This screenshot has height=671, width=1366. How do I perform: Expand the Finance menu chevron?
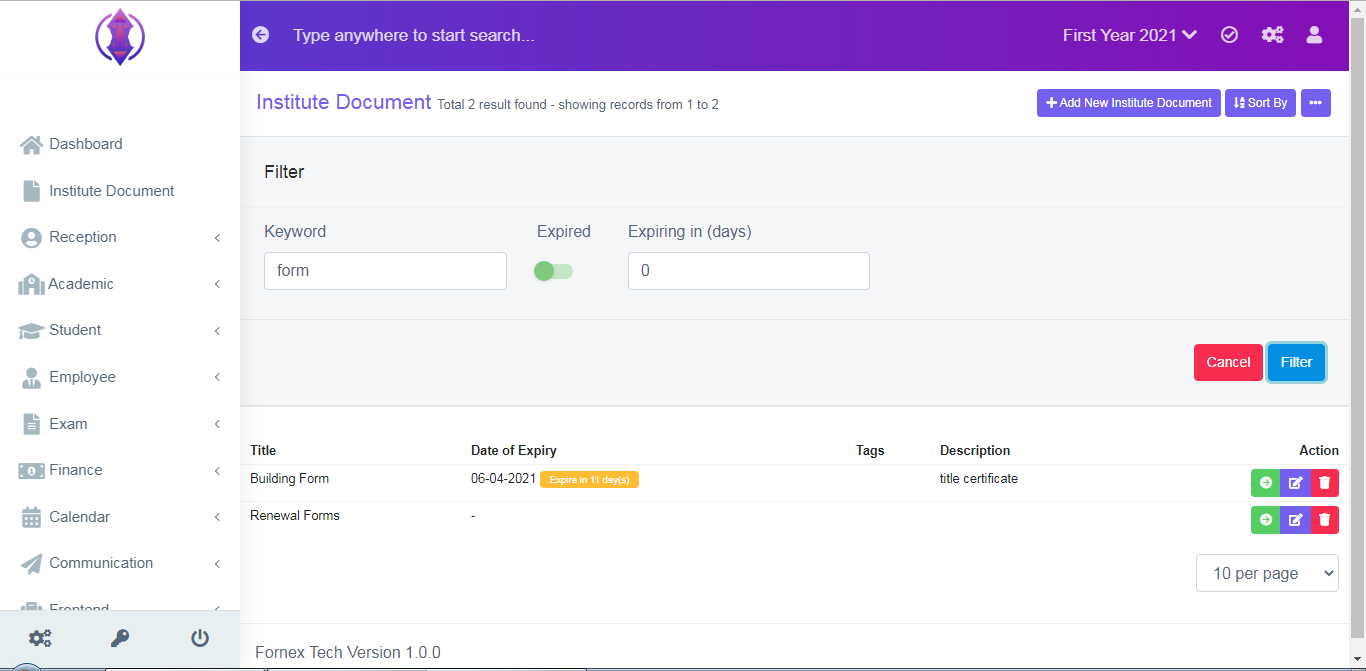point(217,471)
